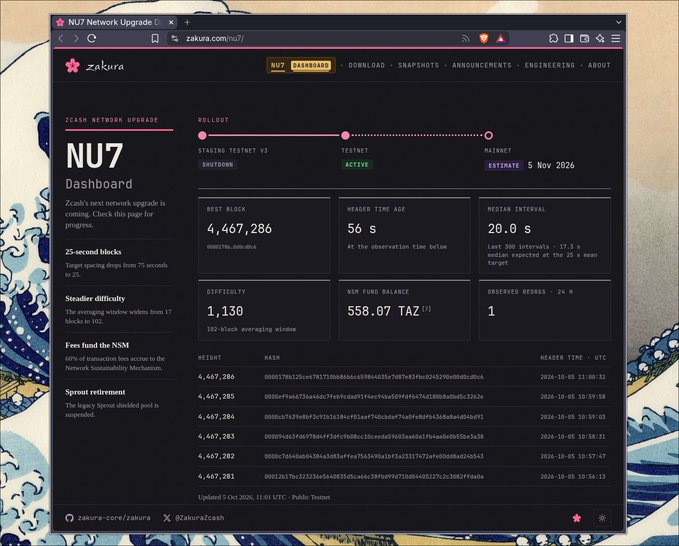Click the ACTIVE testnet badge
Viewport: 679px width, 546px height.
tap(357, 165)
